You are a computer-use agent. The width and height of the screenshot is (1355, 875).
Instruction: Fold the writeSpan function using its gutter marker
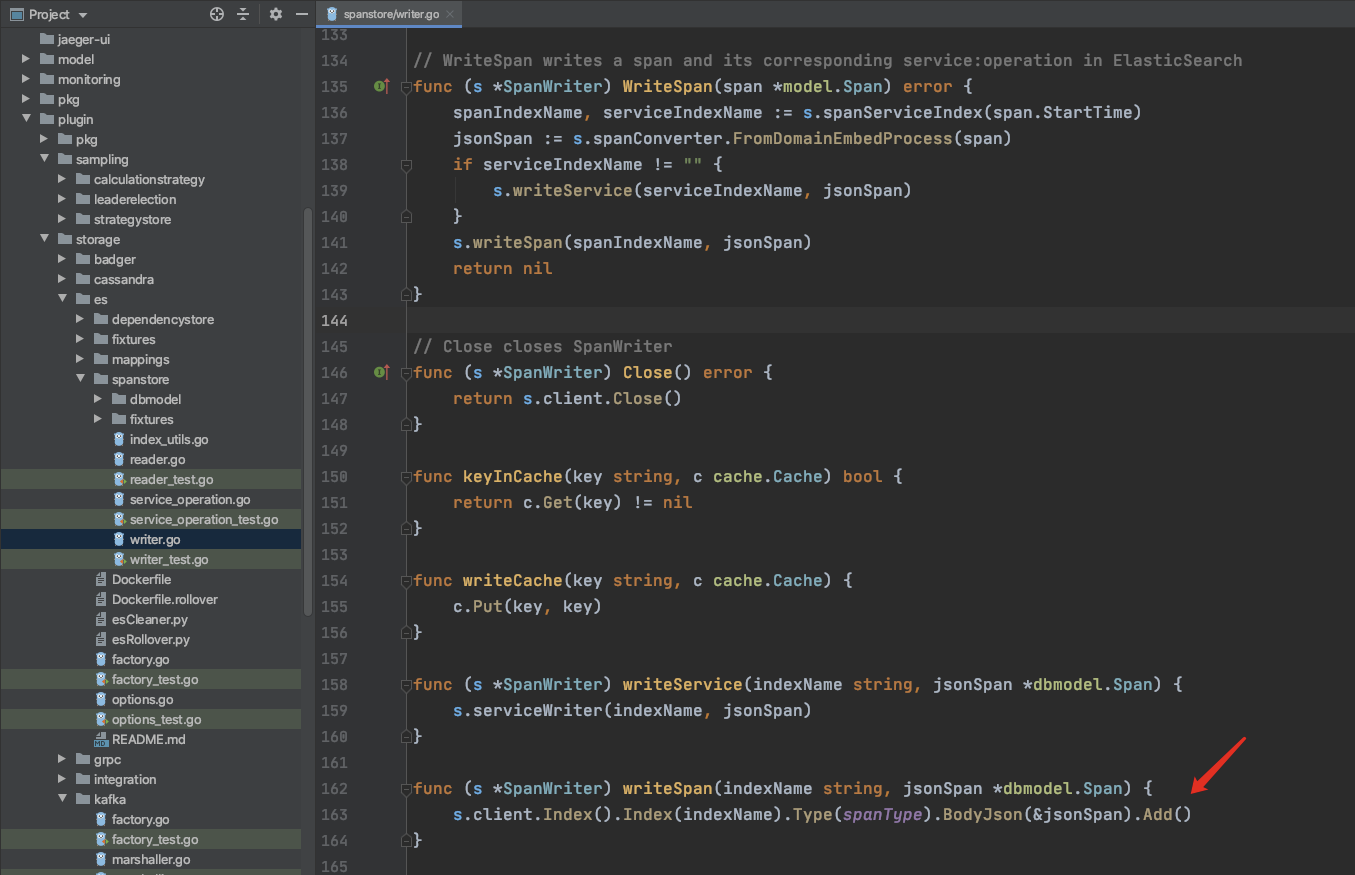point(406,788)
